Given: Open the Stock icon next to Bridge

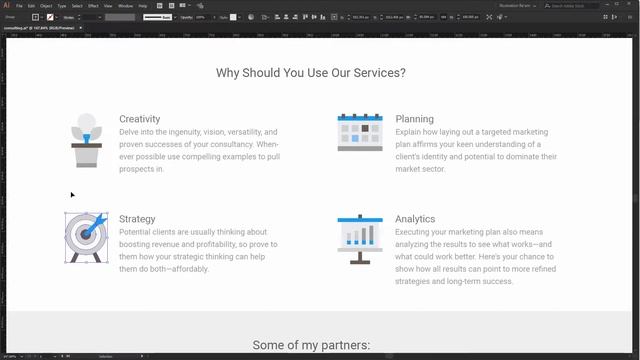Looking at the screenshot, I should tap(171, 6).
